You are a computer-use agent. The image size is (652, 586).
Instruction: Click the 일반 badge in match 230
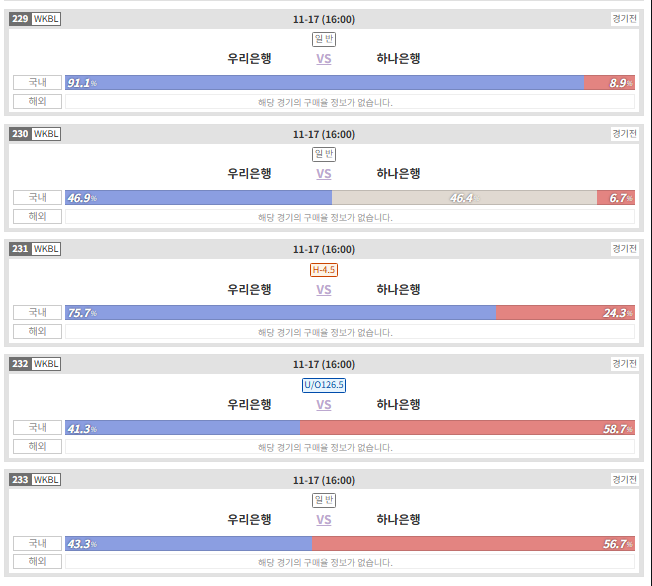(324, 154)
